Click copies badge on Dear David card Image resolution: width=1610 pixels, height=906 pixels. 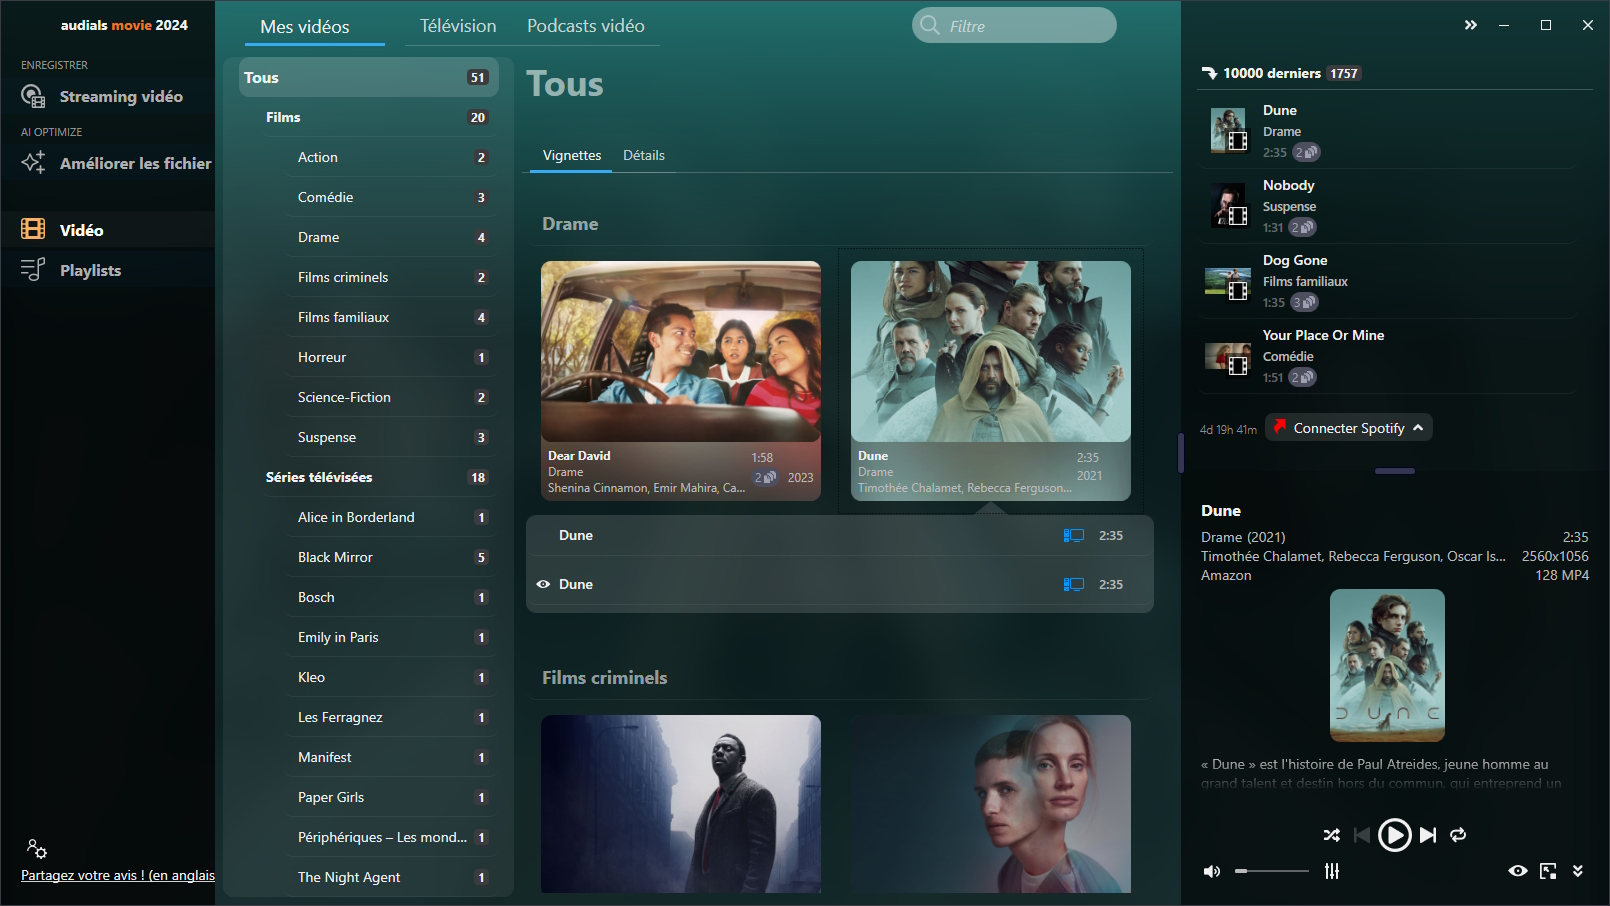tap(765, 478)
